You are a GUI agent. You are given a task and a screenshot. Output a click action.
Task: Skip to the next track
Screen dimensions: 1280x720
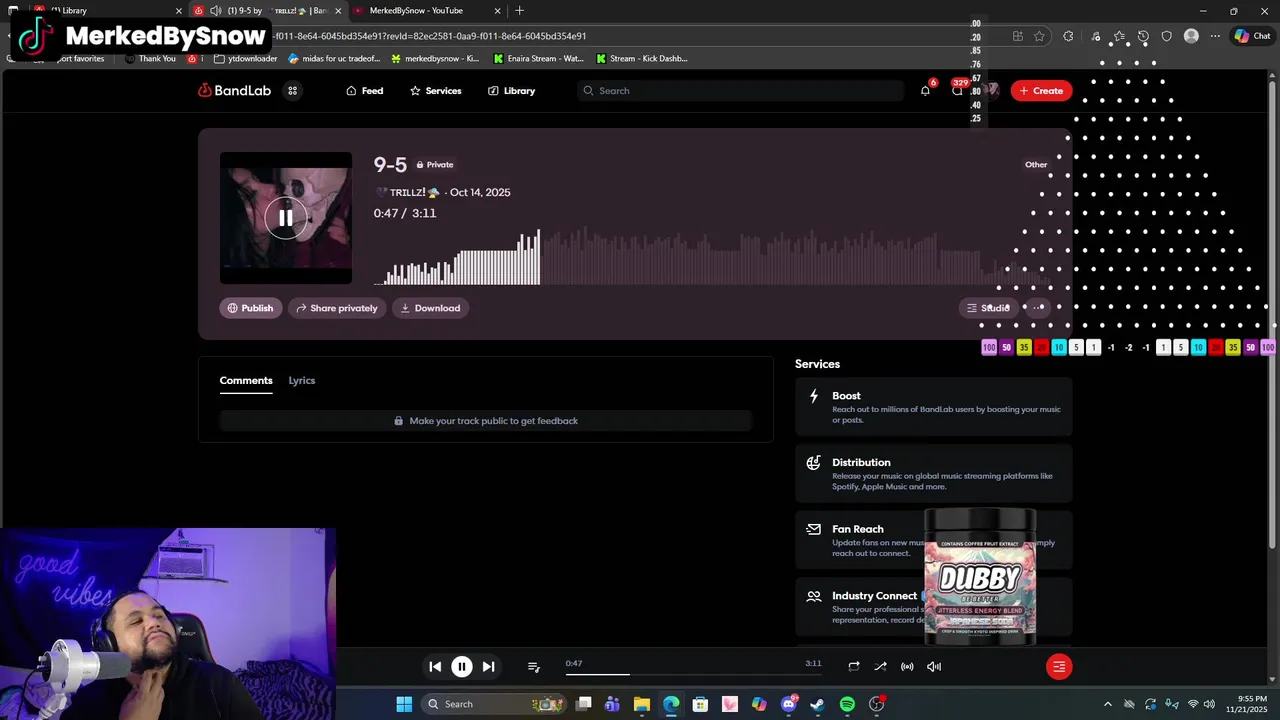tap(488, 666)
